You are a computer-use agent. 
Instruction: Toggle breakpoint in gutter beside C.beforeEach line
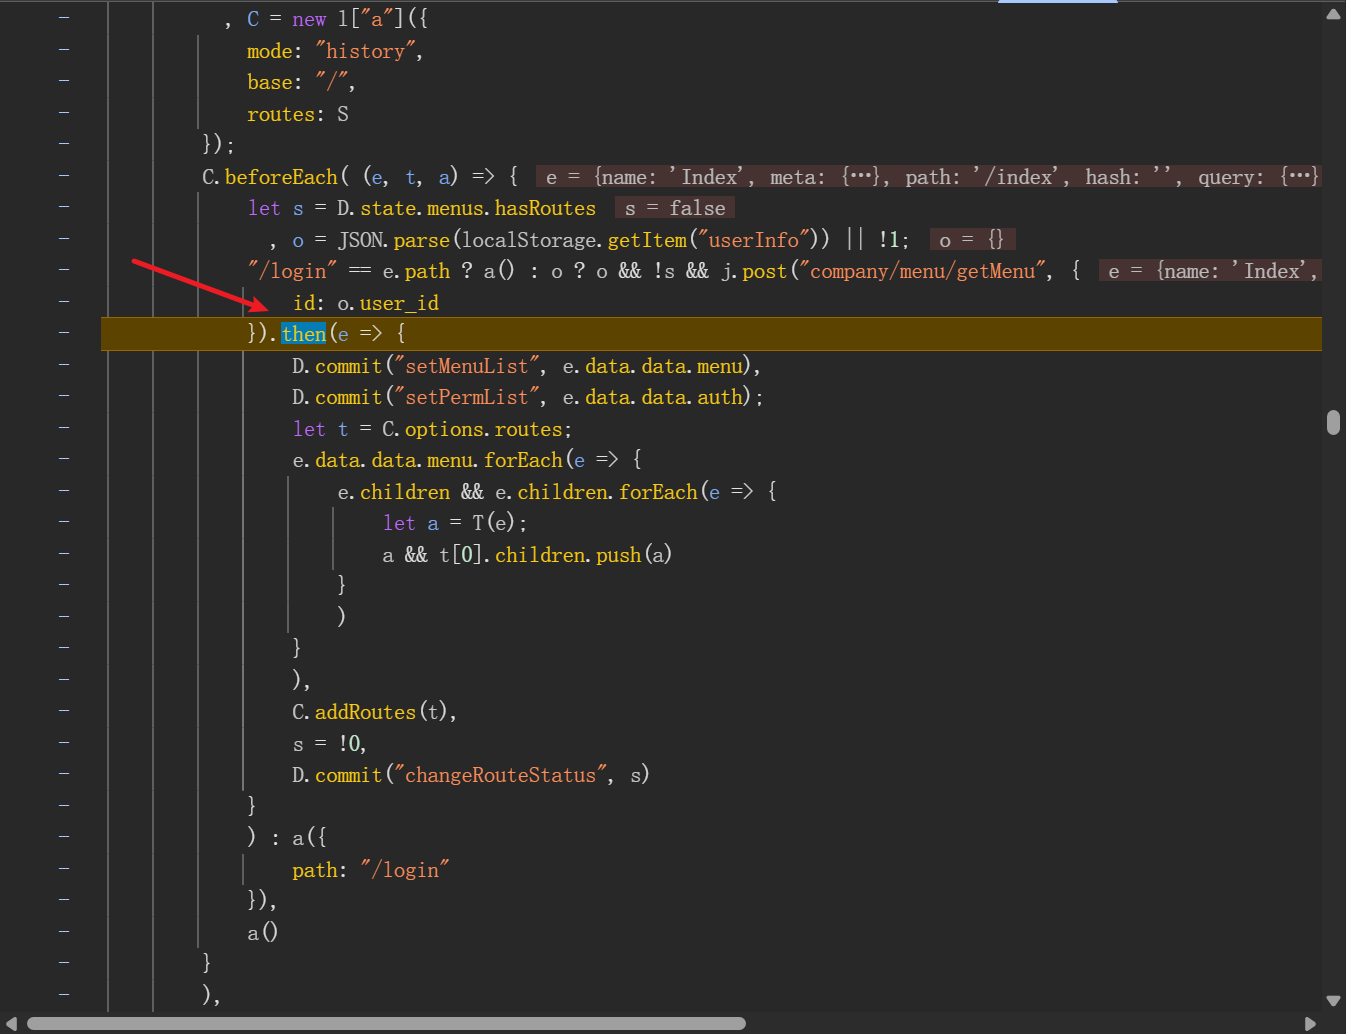[x=64, y=176]
